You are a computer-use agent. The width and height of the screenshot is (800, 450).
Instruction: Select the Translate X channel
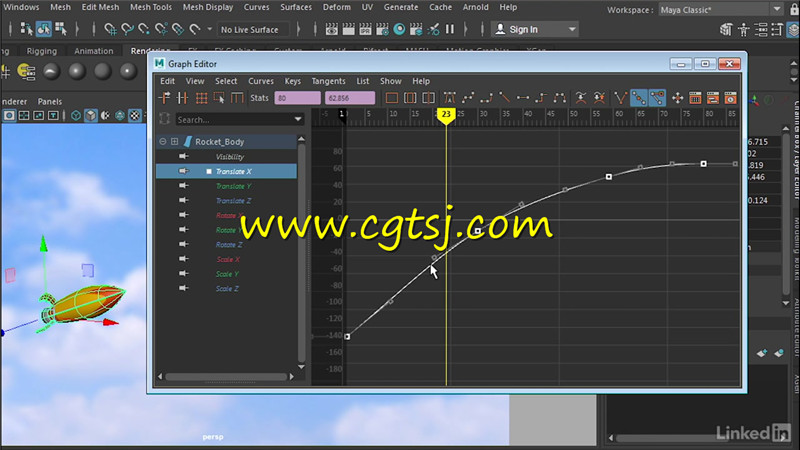(x=227, y=171)
